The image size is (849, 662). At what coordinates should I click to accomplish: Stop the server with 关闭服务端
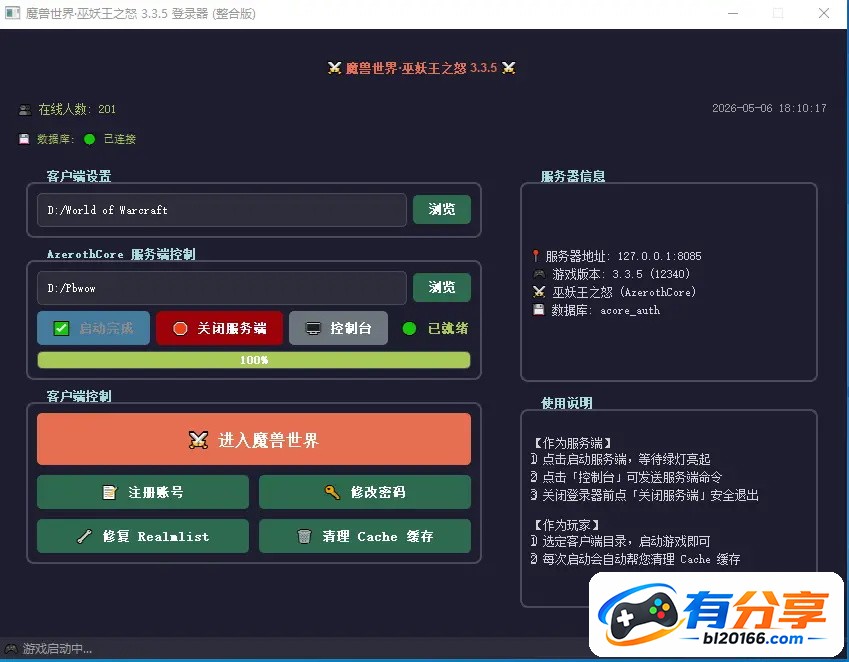click(x=219, y=328)
